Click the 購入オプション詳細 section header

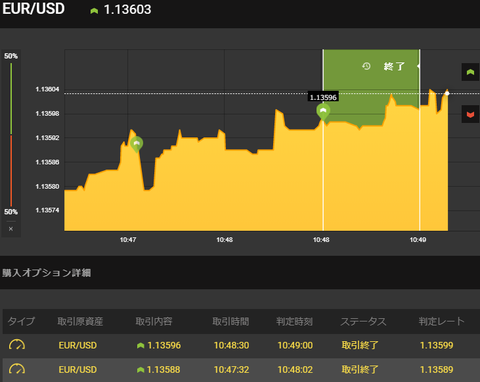coord(47,273)
